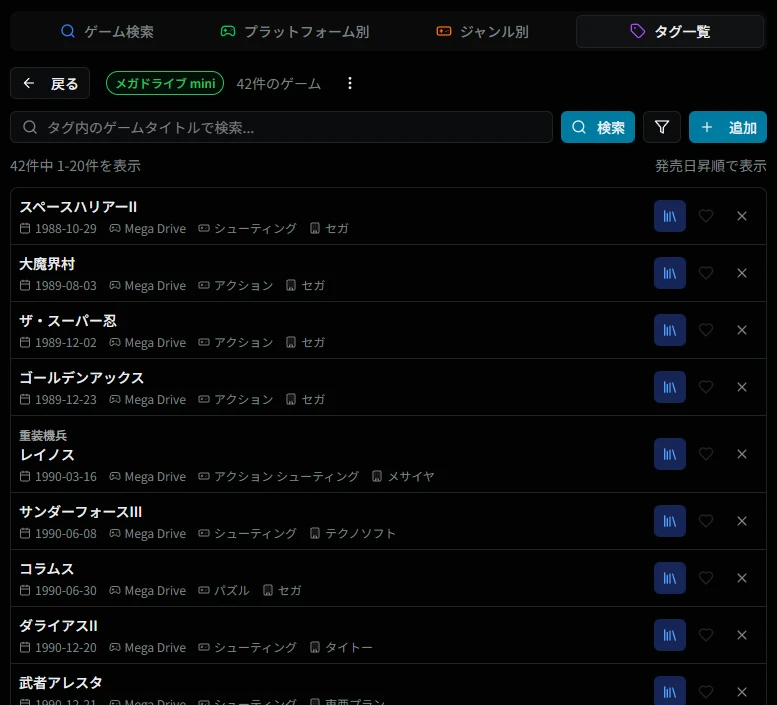Switch to プラットフォーム別 tab
Screen dimensions: 777x705
pyautogui.click(x=294, y=32)
